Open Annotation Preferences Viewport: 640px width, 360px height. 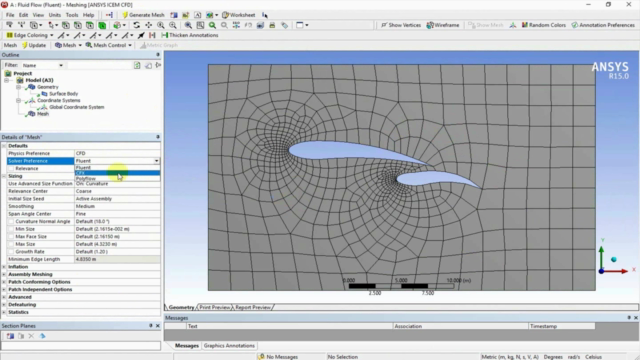click(x=603, y=25)
